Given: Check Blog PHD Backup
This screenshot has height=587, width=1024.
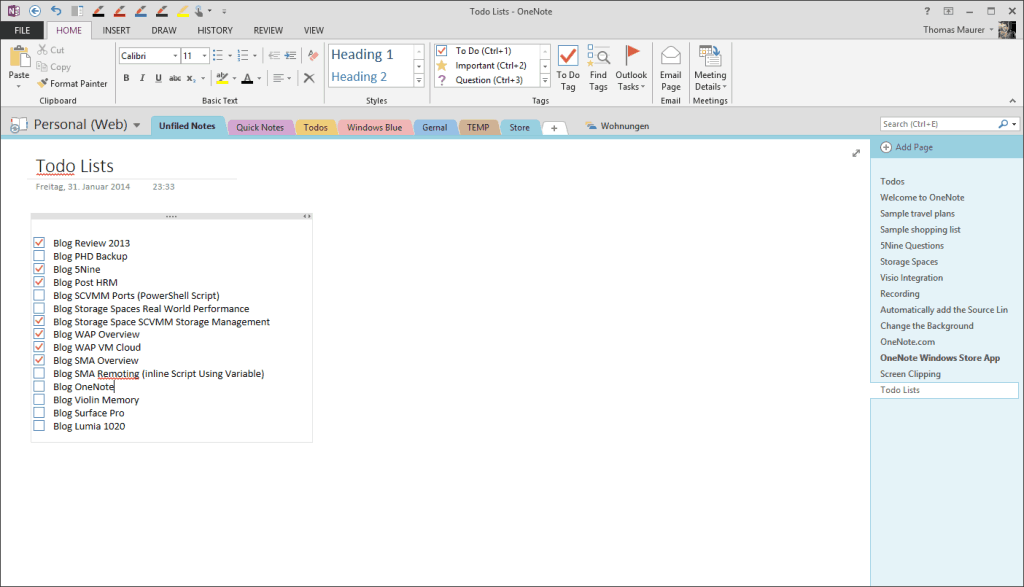Looking at the screenshot, I should coord(39,256).
